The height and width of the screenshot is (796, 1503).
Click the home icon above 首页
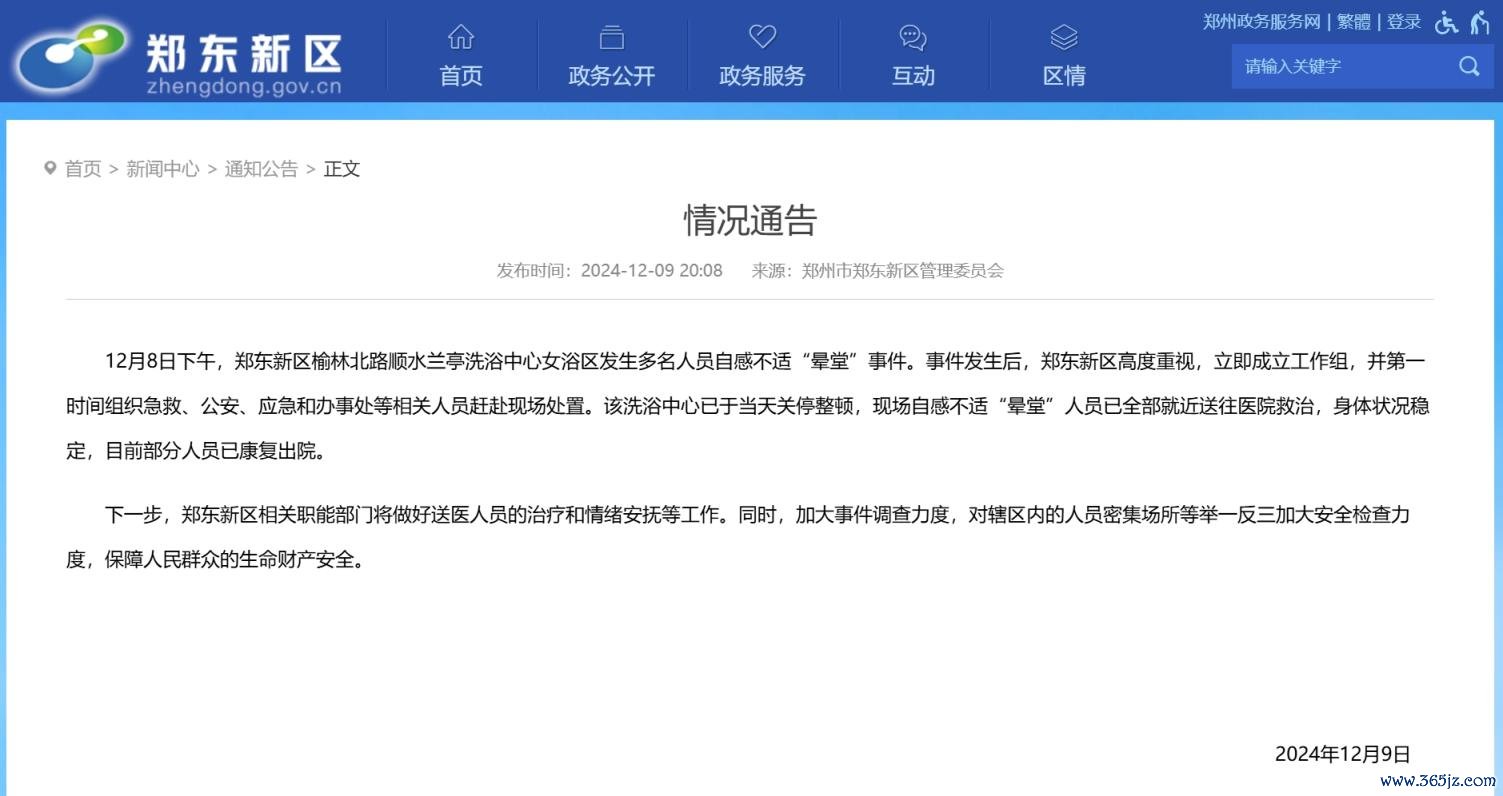click(461, 38)
